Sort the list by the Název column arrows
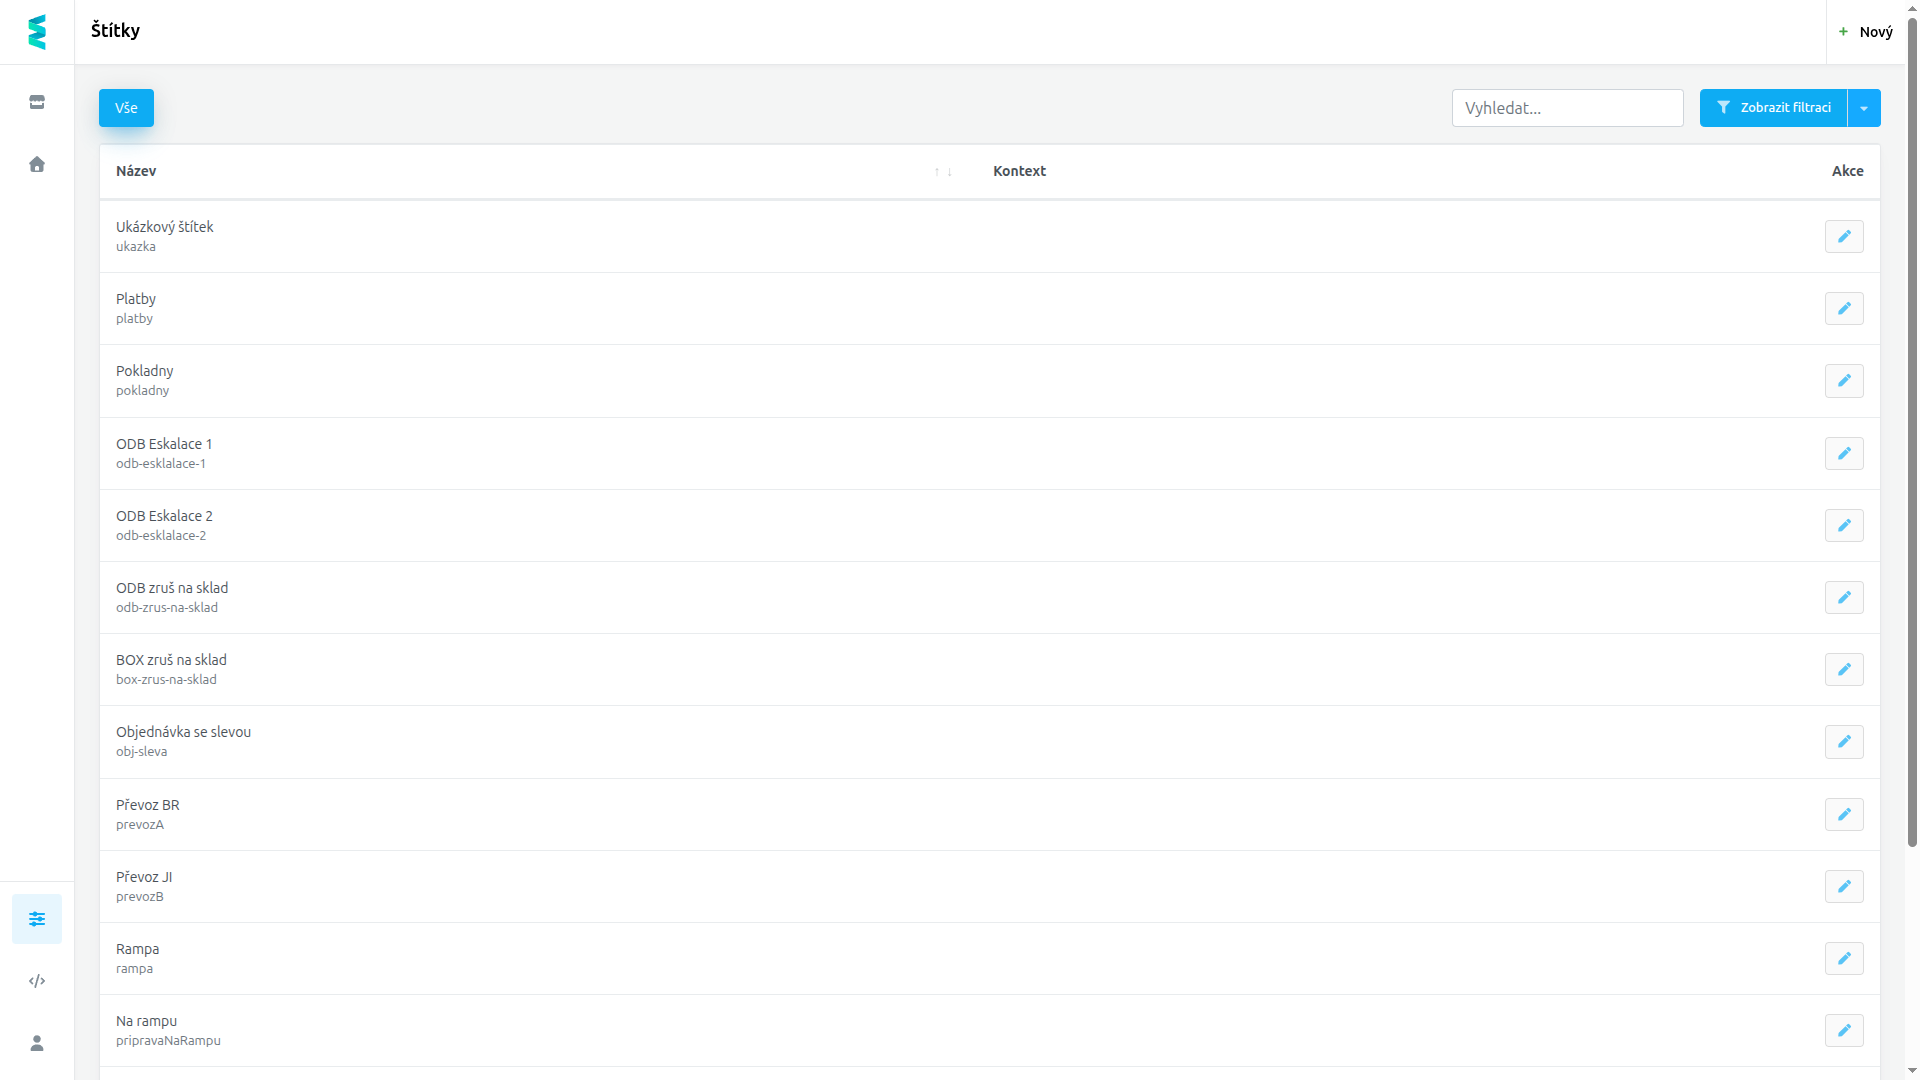 (943, 172)
